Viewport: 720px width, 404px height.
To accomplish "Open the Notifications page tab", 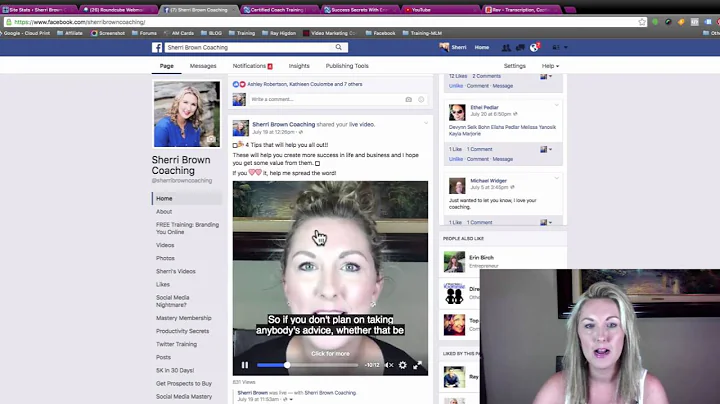I will coord(252,66).
